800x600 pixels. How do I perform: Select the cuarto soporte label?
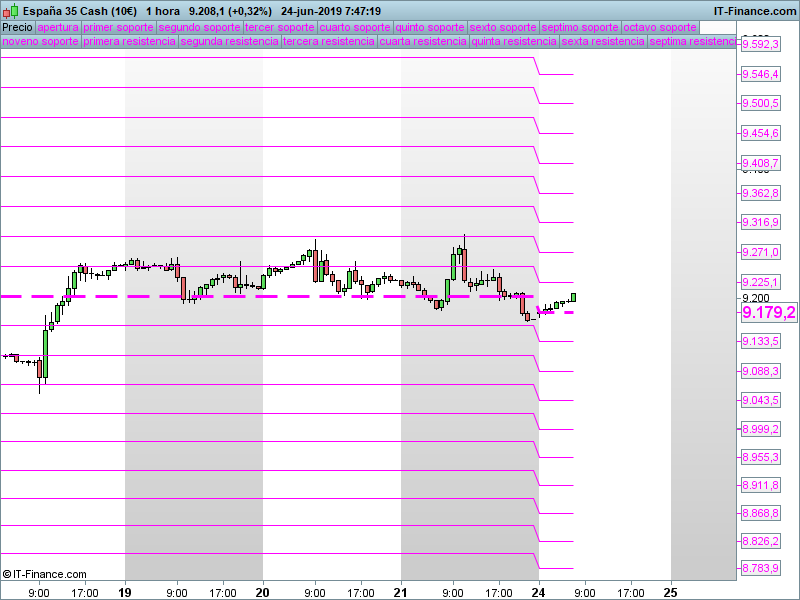[x=355, y=27]
